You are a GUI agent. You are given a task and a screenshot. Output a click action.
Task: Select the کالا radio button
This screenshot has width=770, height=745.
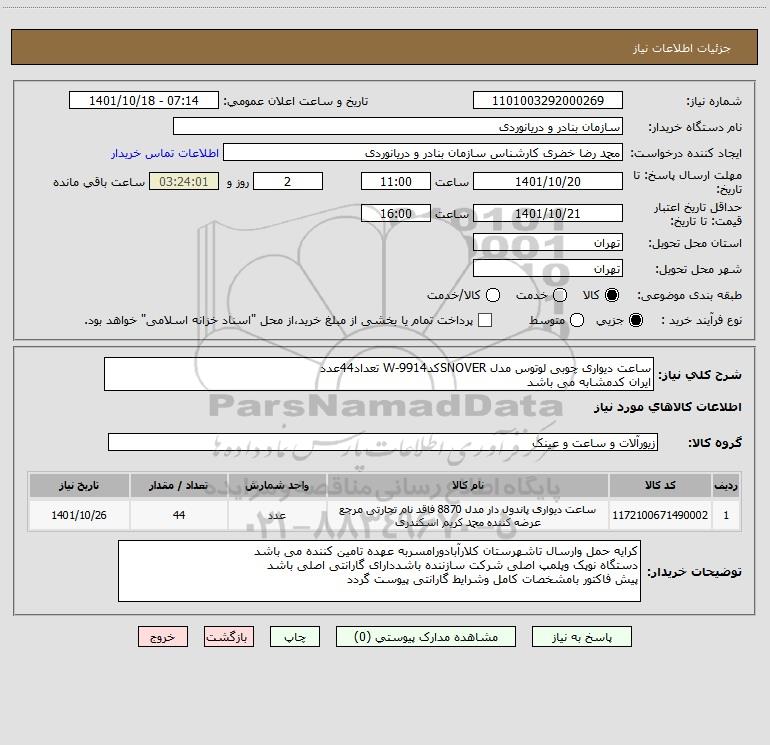click(x=612, y=295)
